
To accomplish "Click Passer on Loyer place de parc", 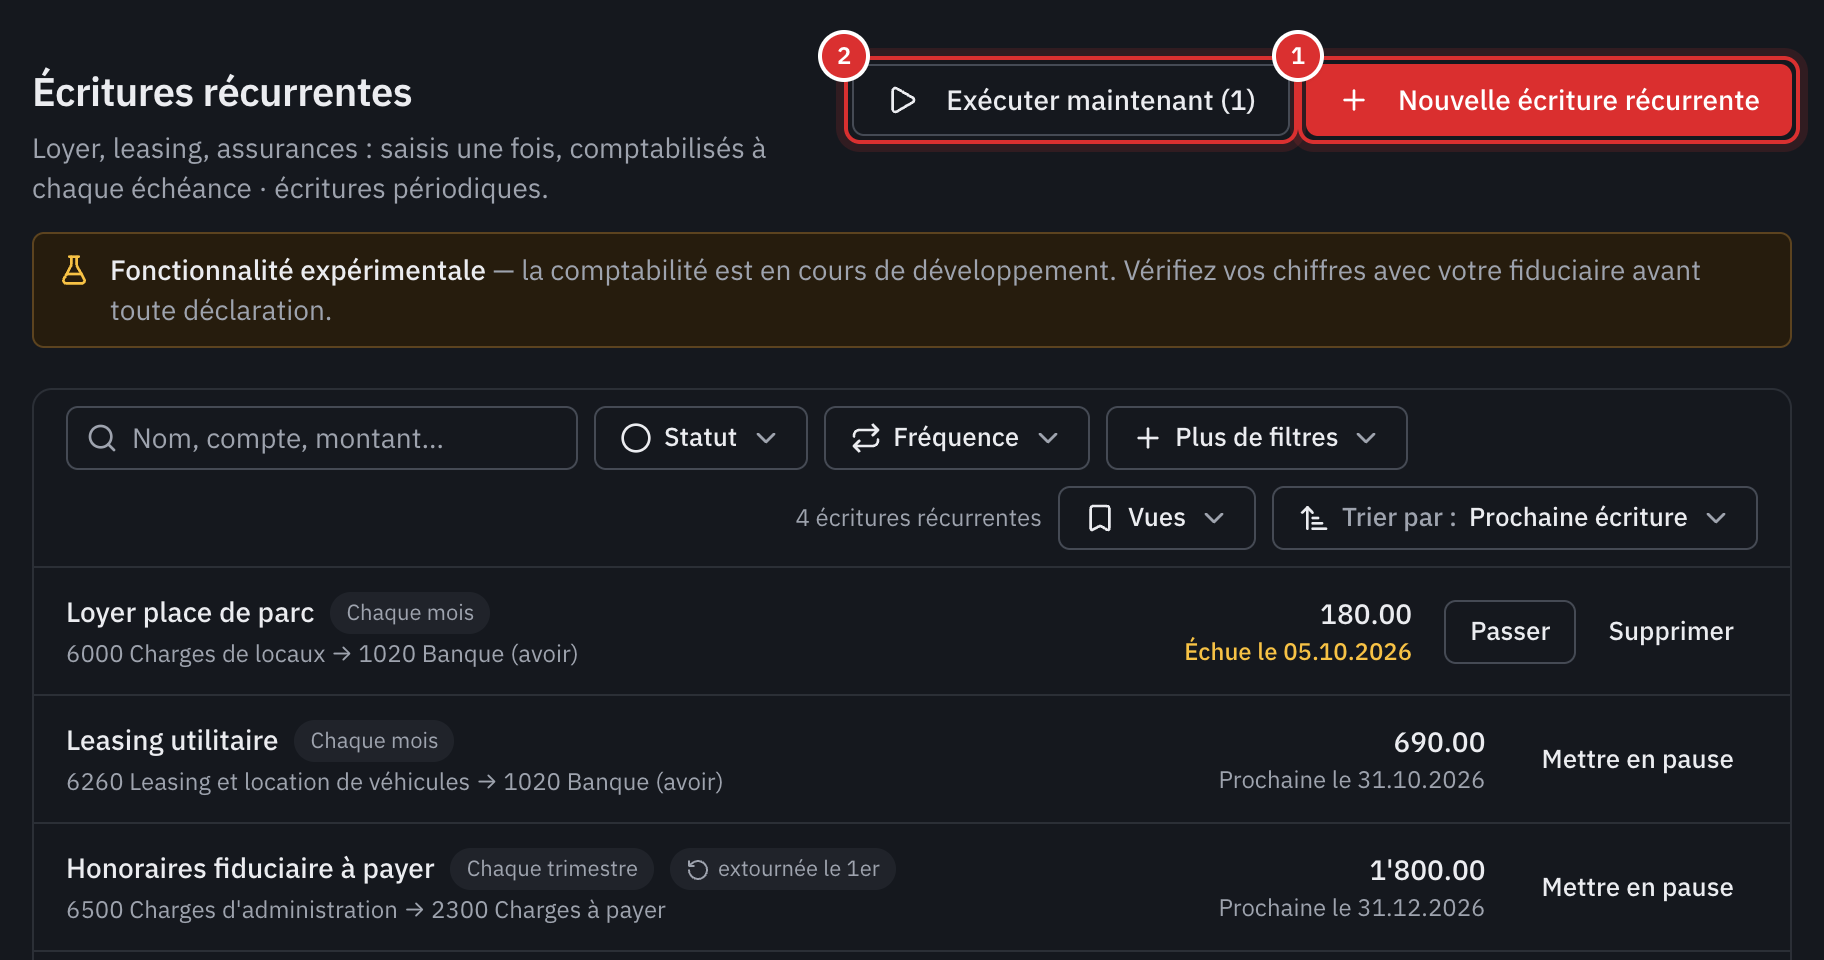I will (x=1510, y=632).
